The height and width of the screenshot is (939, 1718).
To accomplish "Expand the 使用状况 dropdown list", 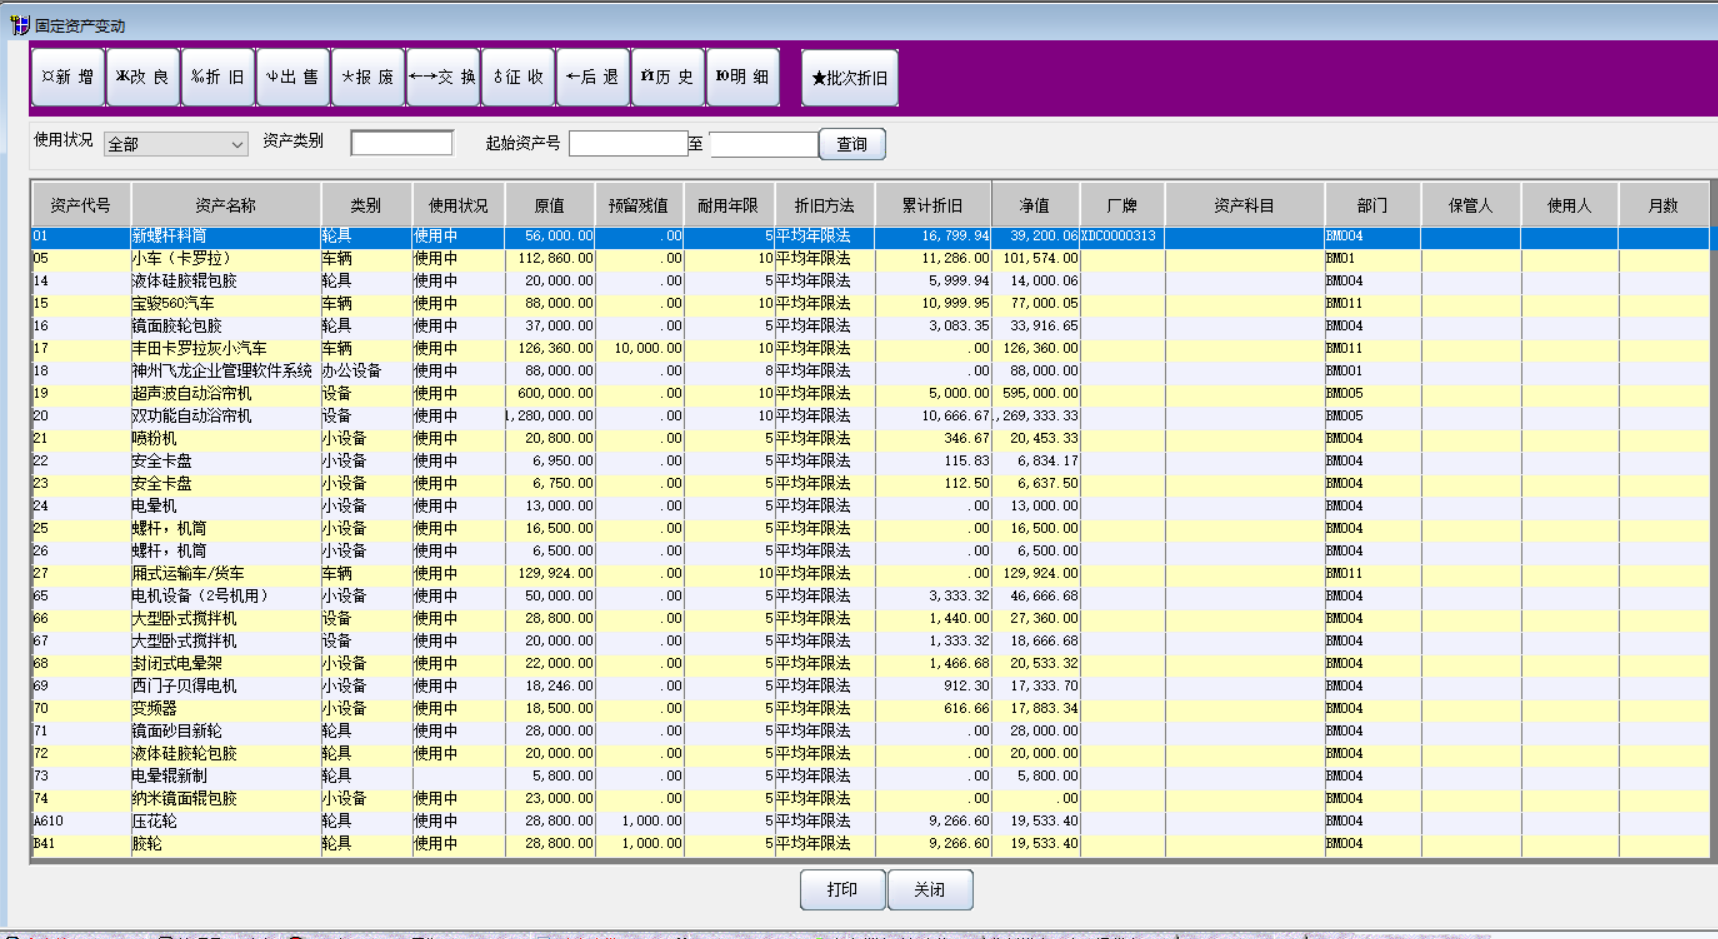I will pos(236,145).
